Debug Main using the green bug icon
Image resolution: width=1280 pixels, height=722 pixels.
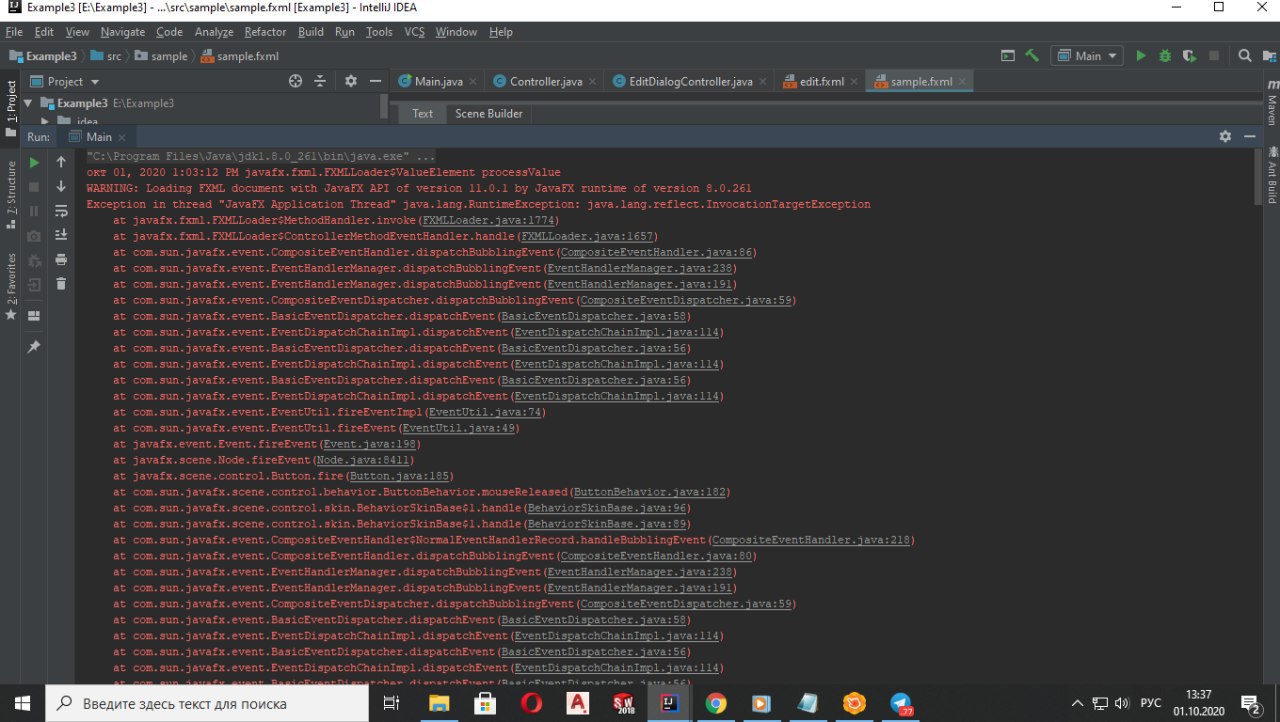click(x=1165, y=56)
